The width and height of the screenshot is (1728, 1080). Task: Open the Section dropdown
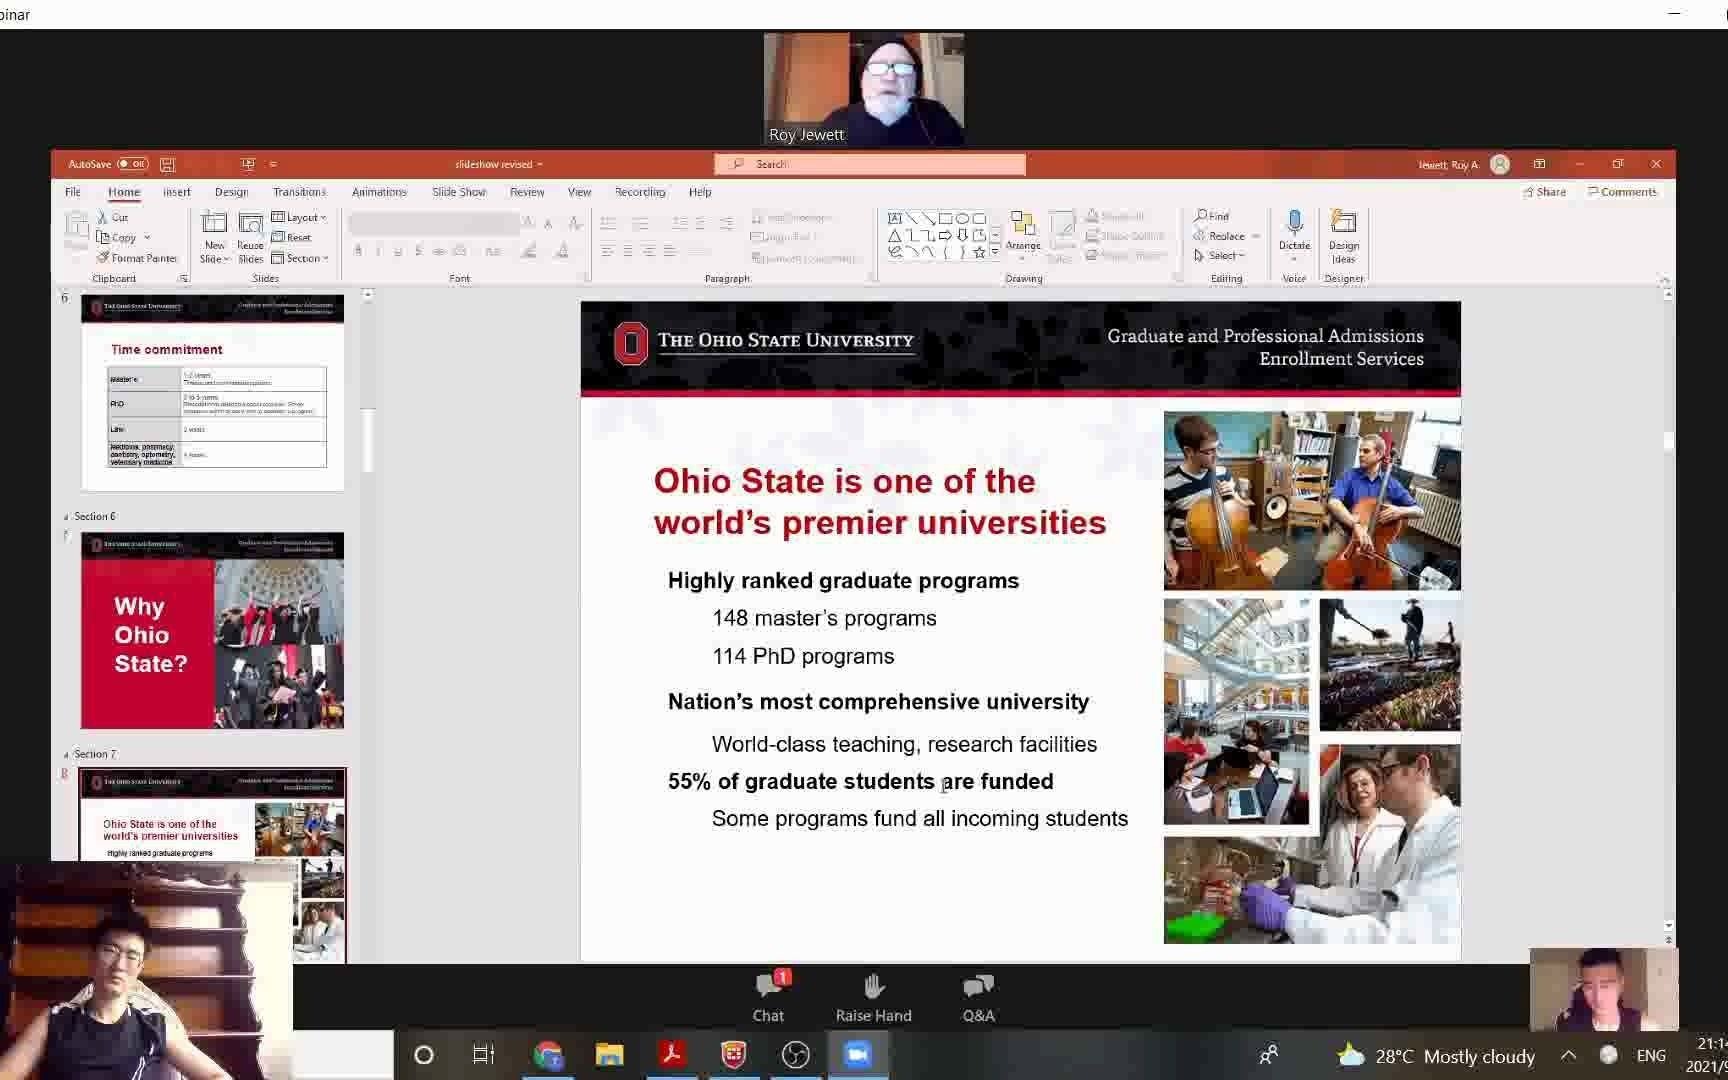(x=299, y=258)
